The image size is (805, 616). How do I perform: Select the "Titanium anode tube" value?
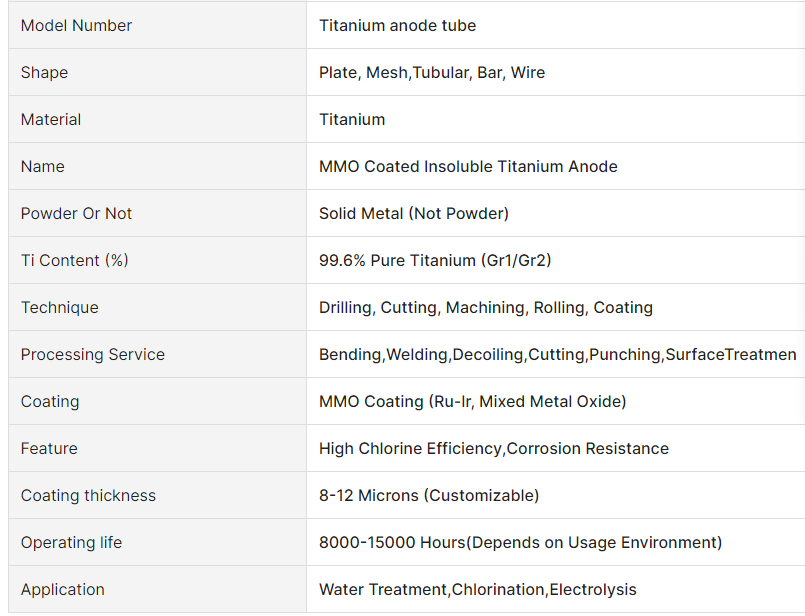point(397,26)
